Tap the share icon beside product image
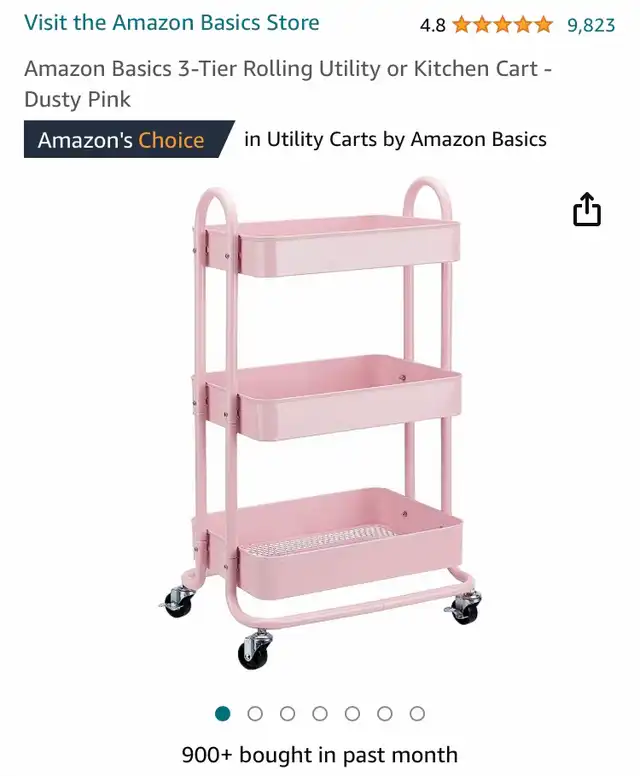 coord(587,210)
